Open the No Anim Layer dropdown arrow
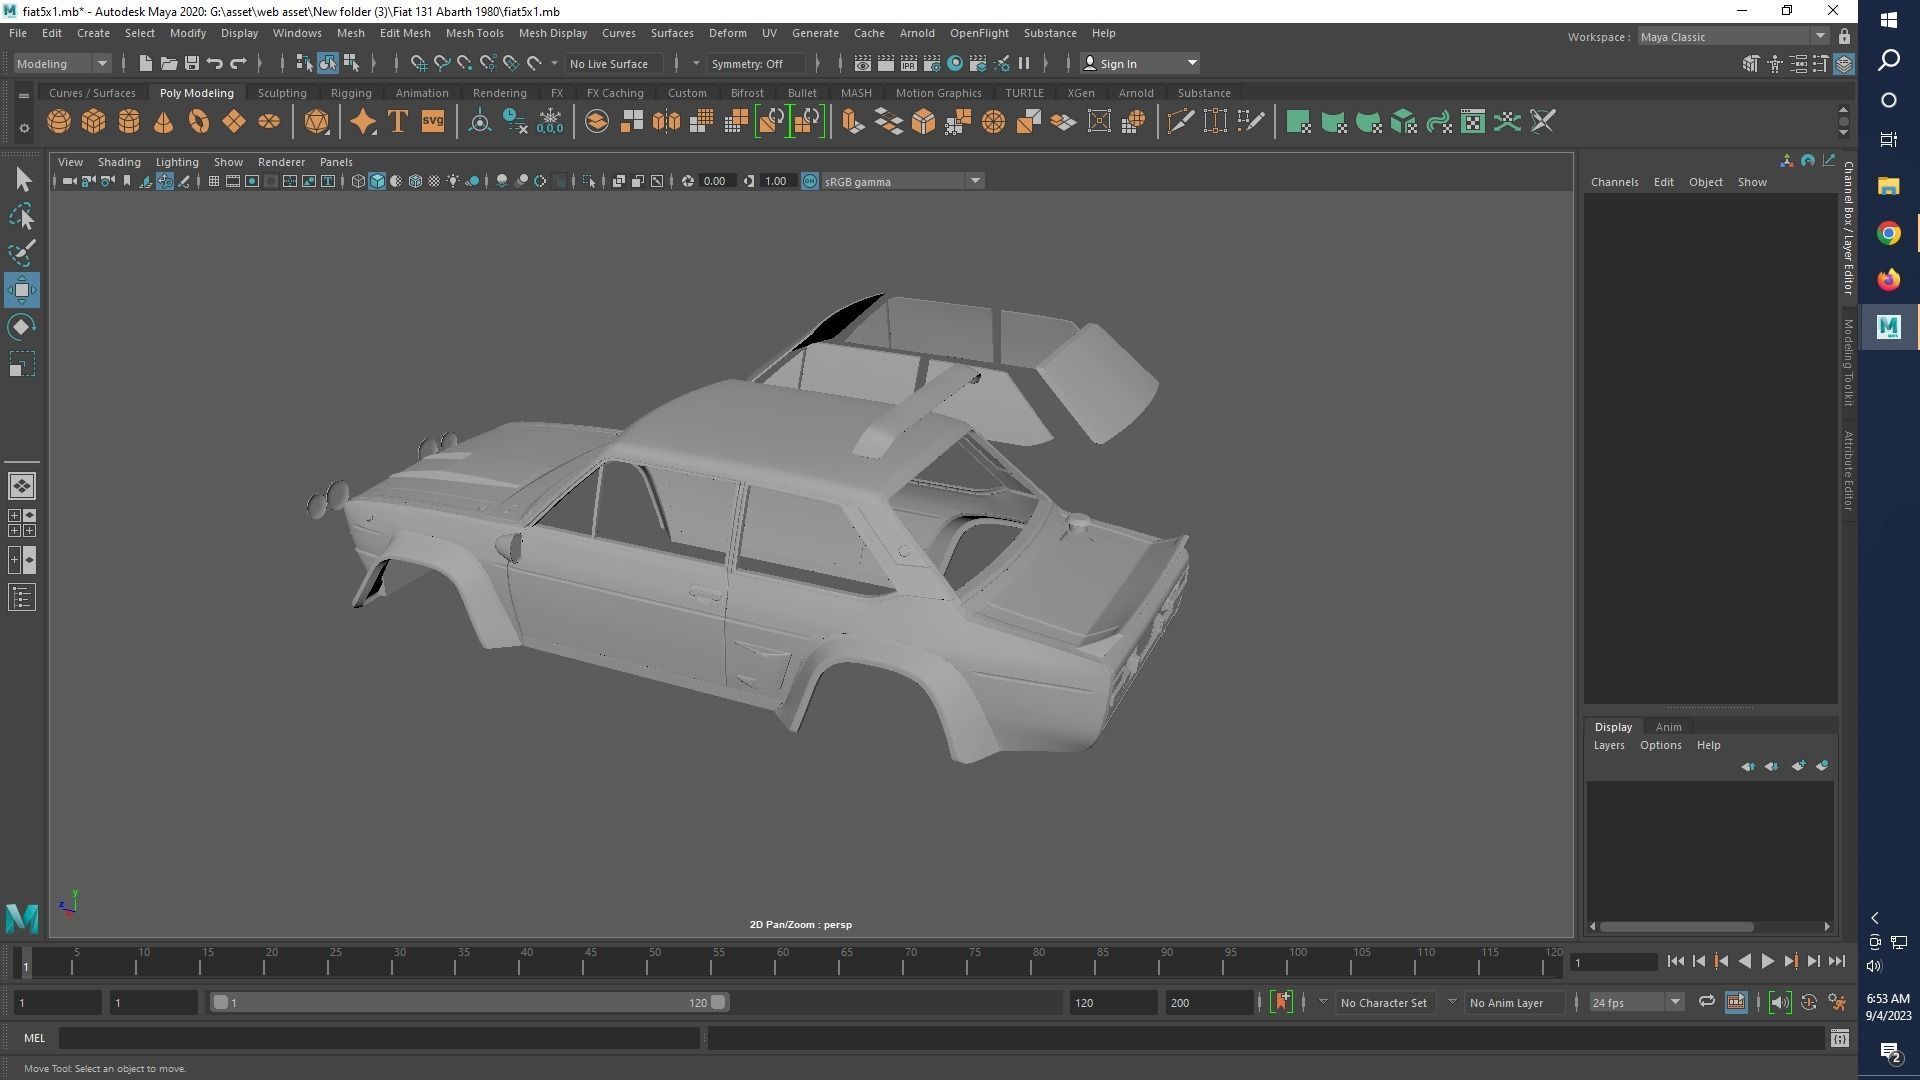 (x=1452, y=1002)
